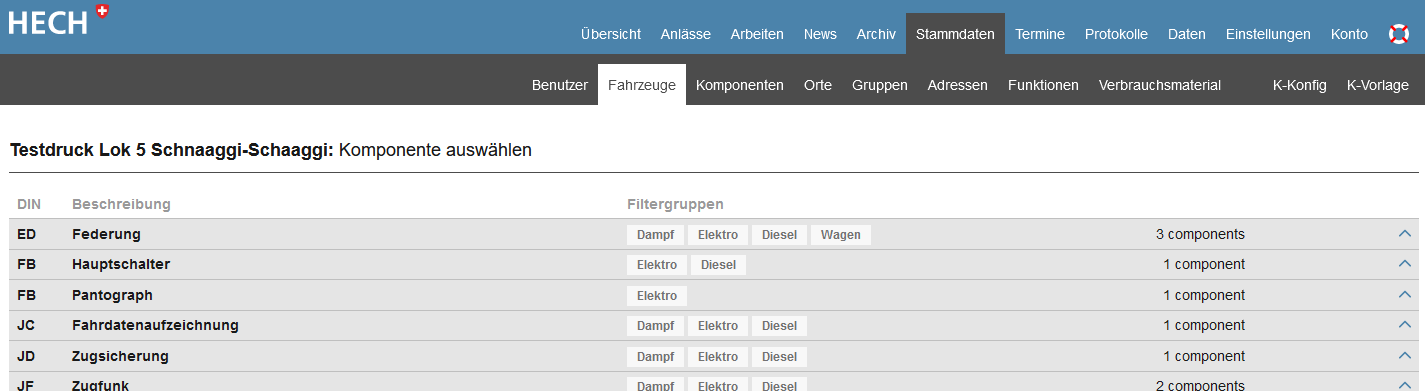Switch to the Orte tab
This screenshot has width=1425, height=391.
818,85
